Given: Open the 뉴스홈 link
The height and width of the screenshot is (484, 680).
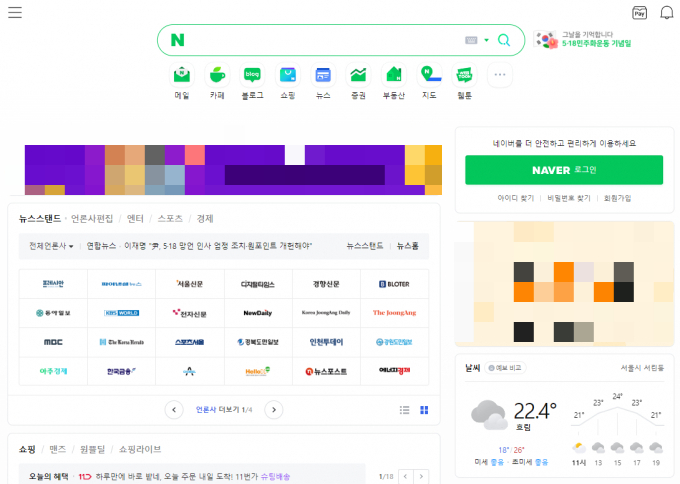Looking at the screenshot, I should click(408, 246).
